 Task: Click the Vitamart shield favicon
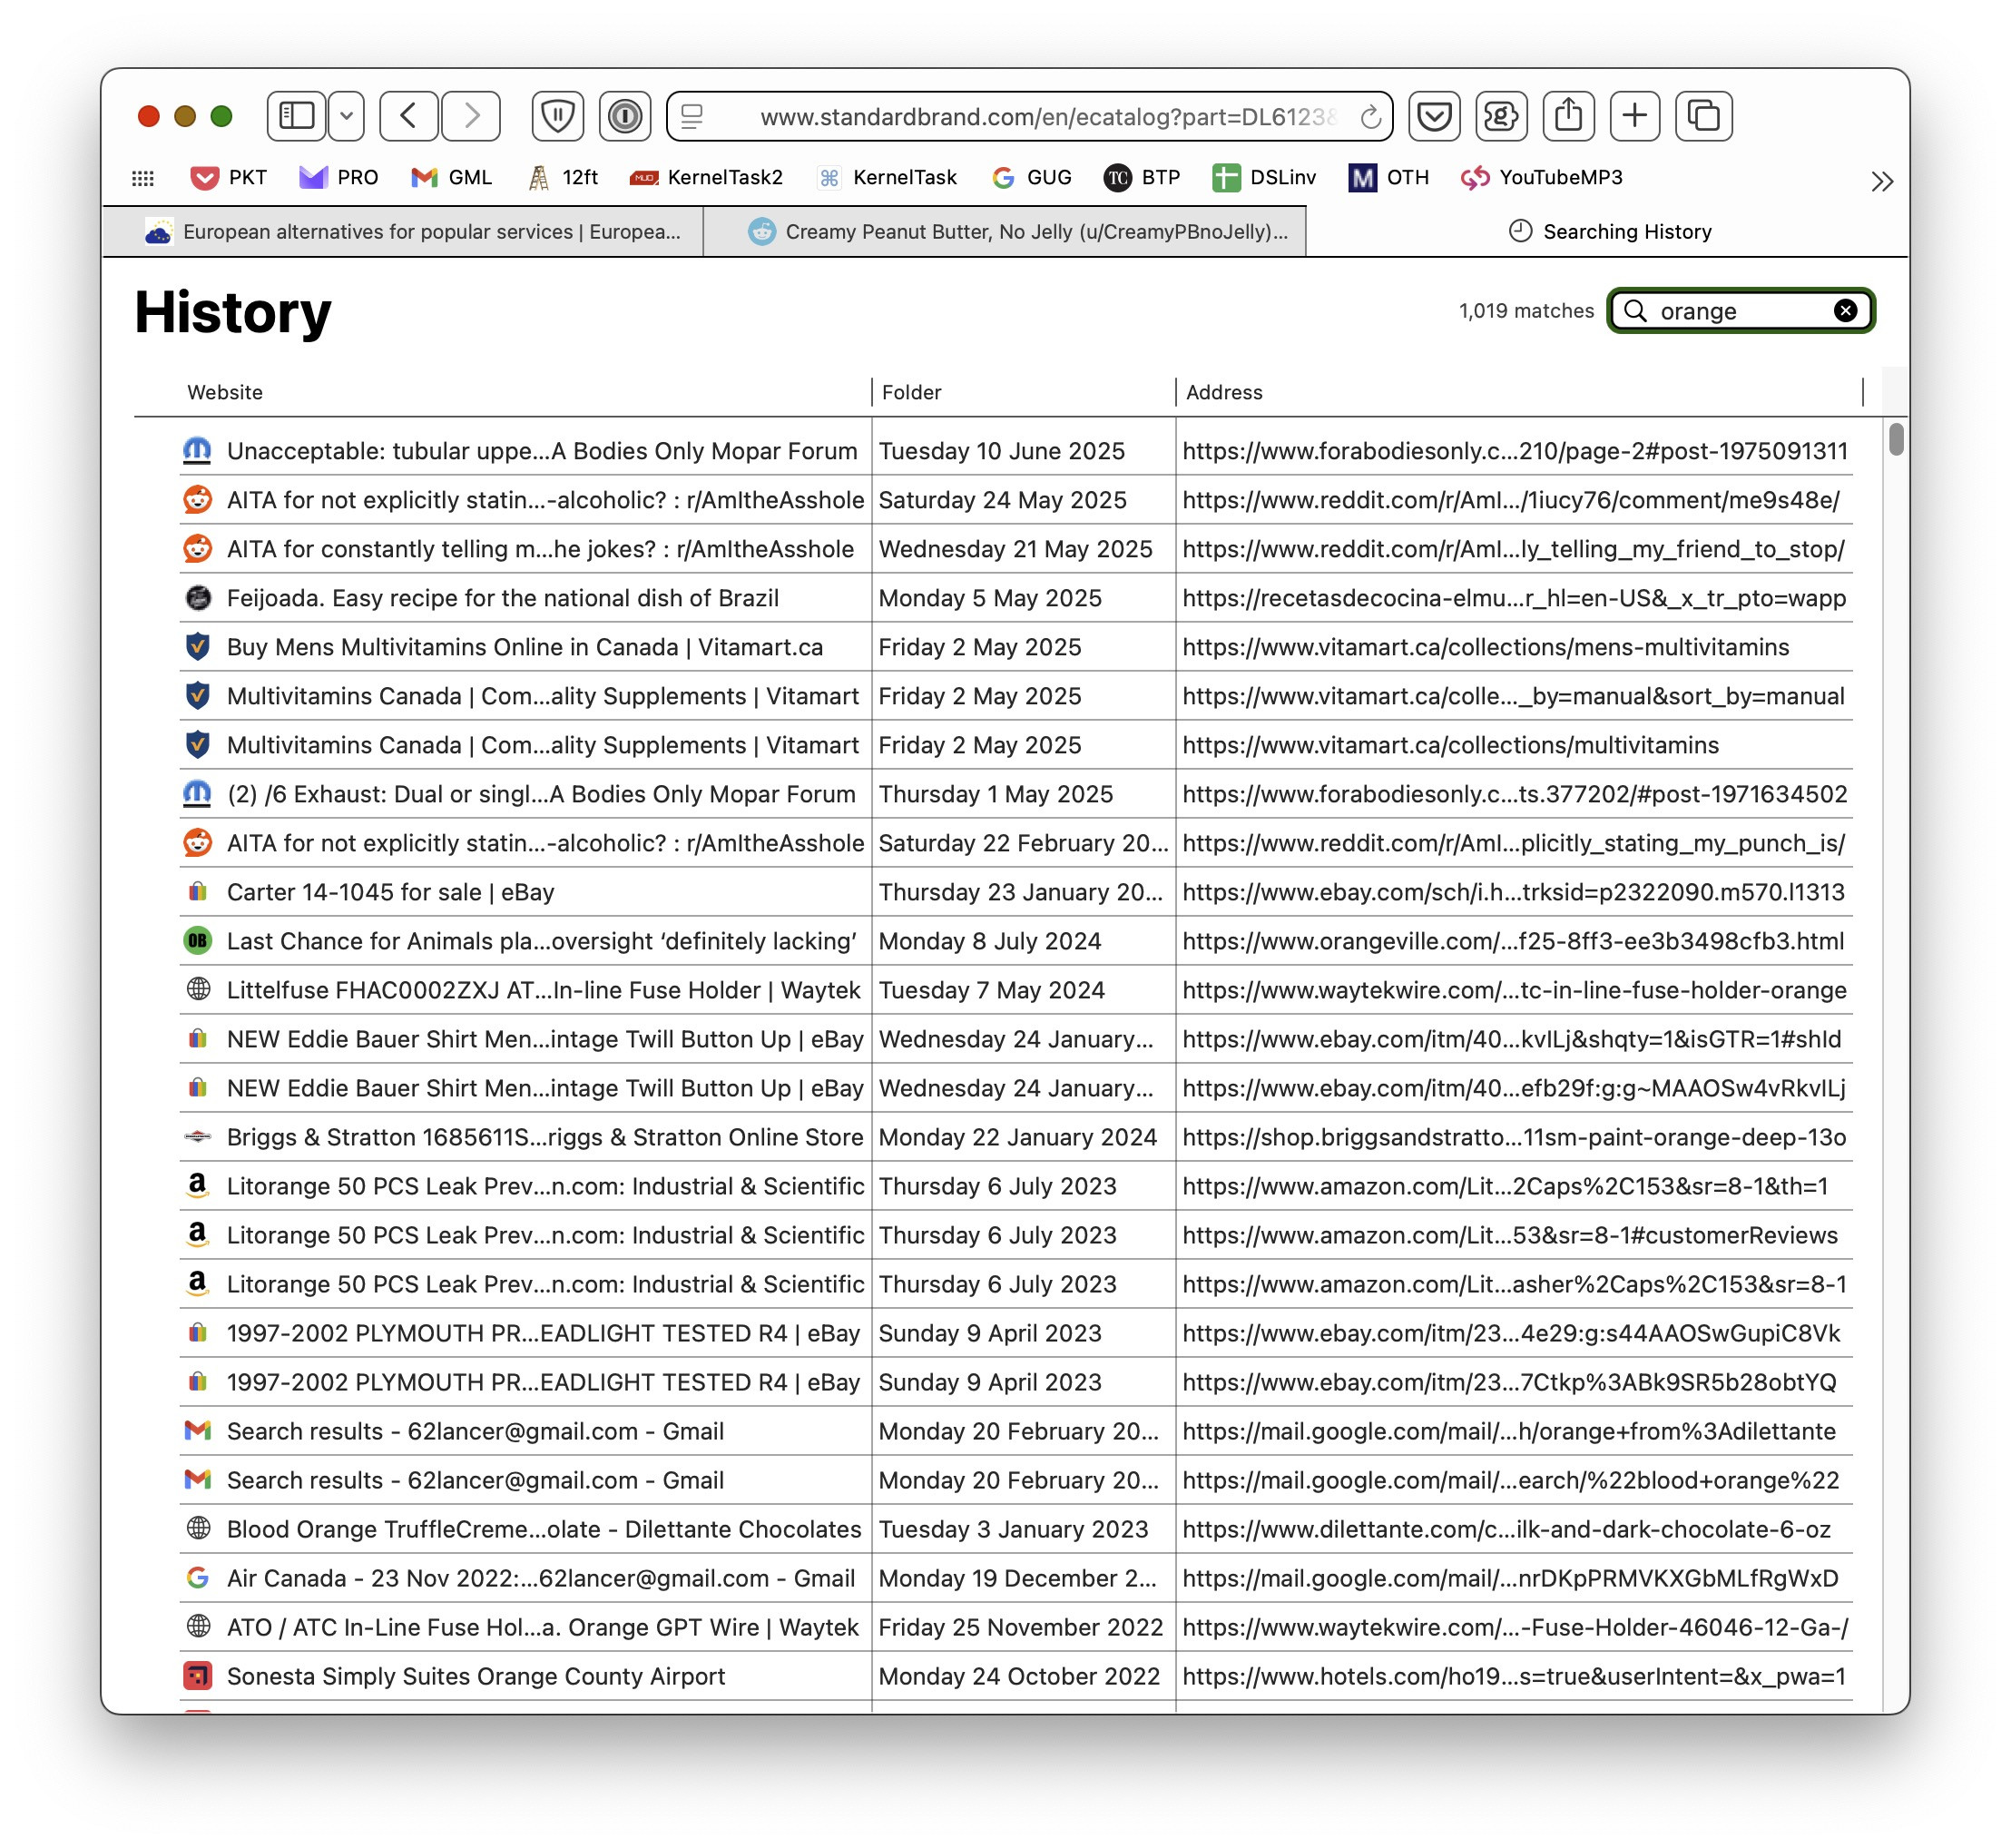point(199,647)
